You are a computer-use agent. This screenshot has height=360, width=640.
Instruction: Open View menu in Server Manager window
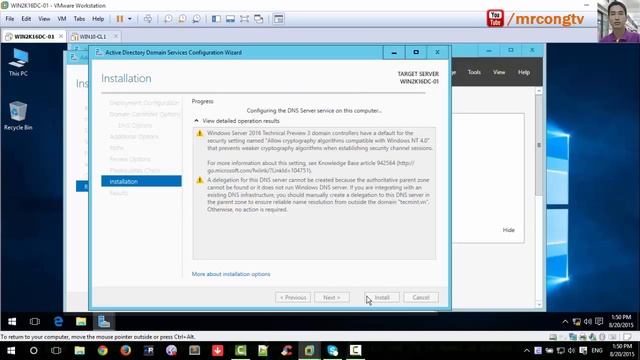(499, 72)
